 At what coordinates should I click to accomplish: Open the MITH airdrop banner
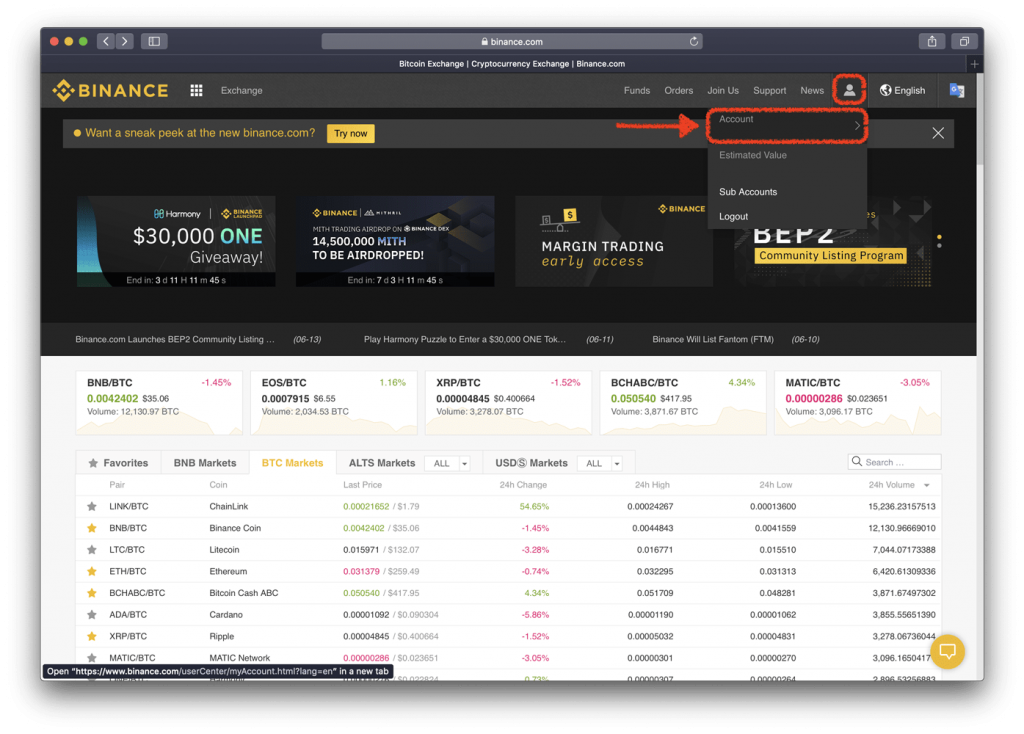pos(394,241)
